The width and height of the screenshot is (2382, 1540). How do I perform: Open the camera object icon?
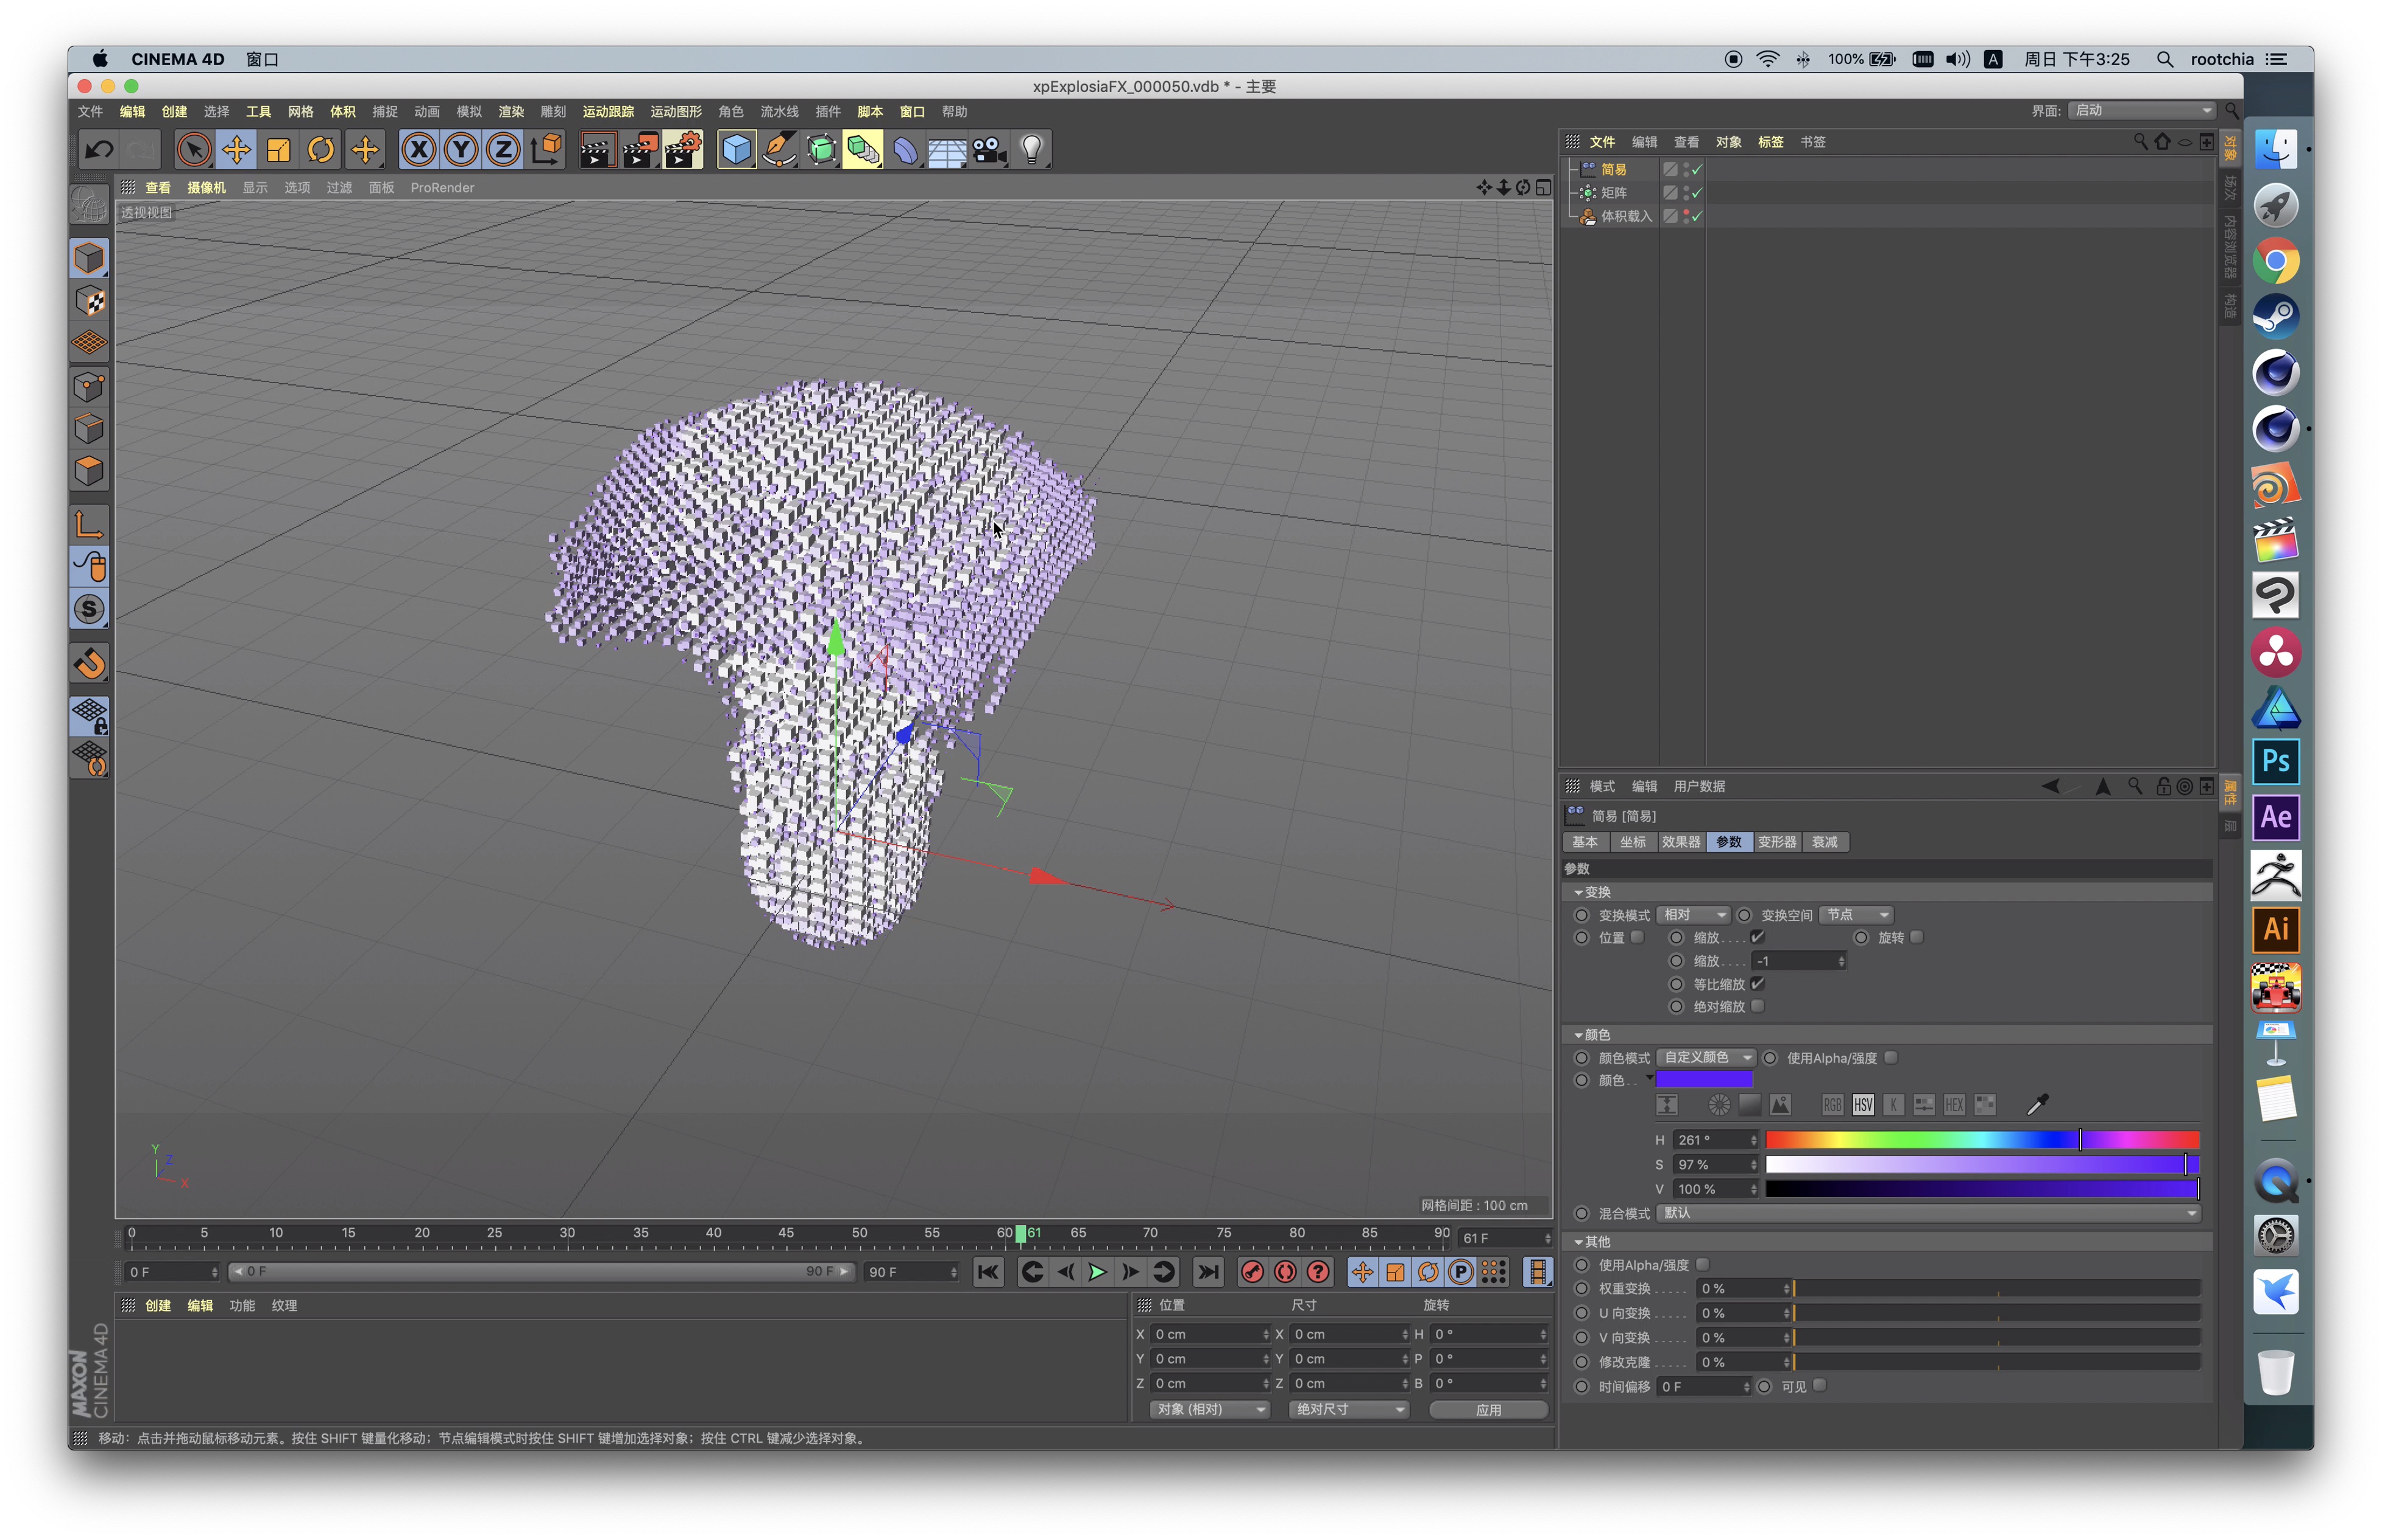point(989,150)
